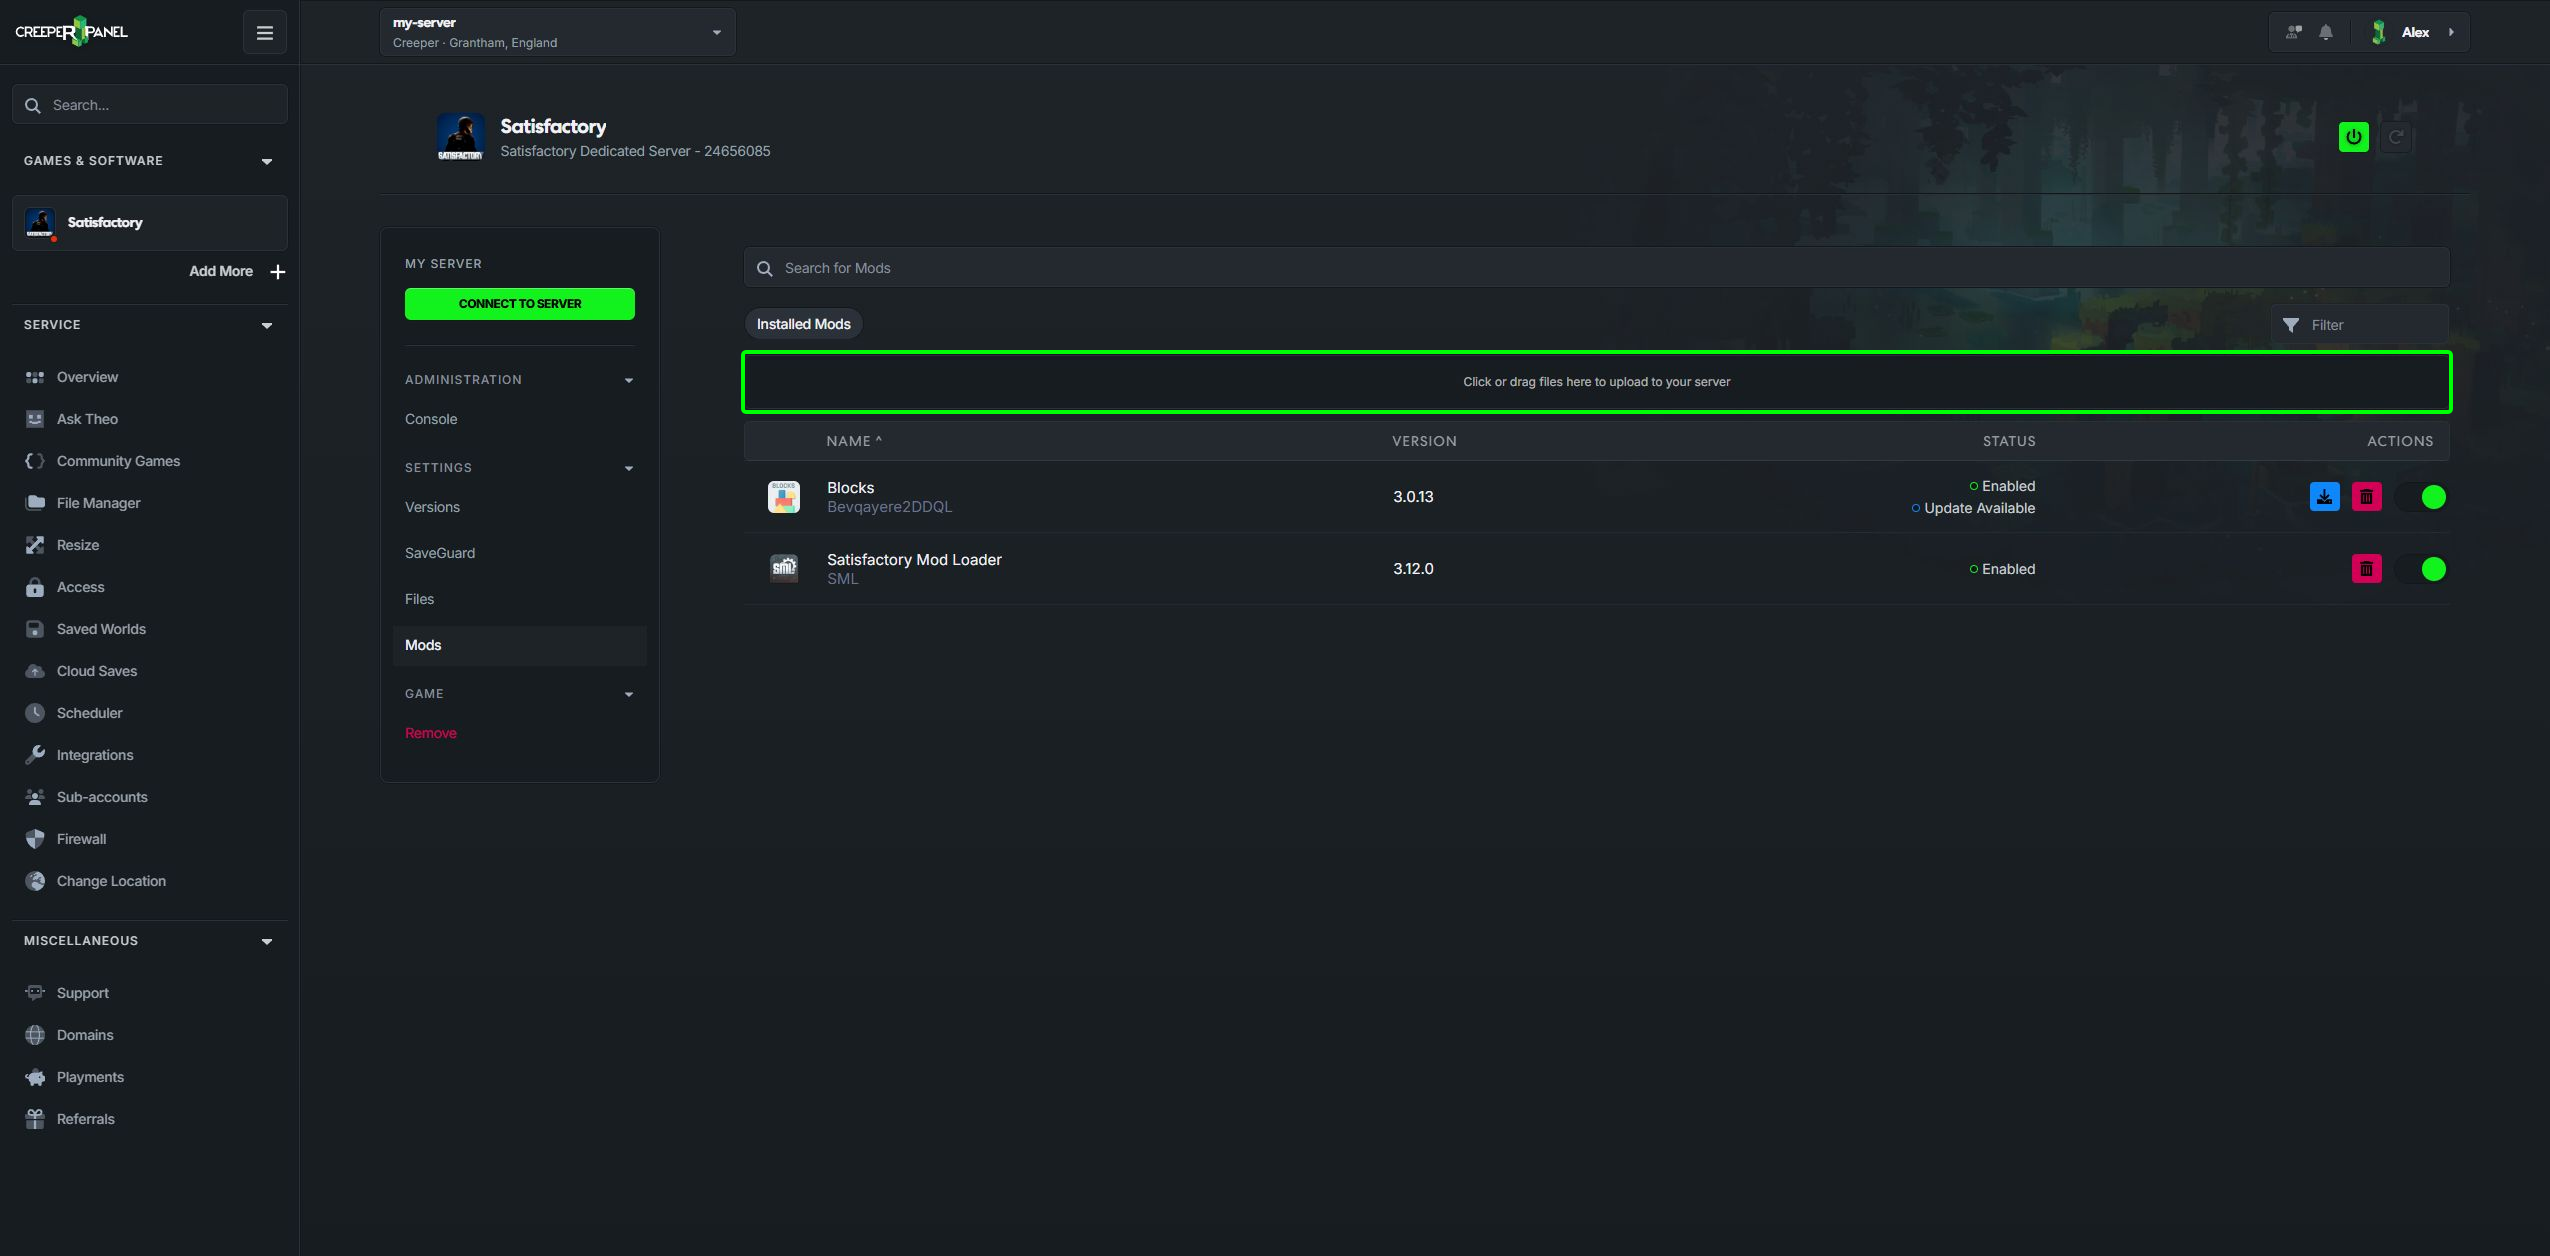This screenshot has width=2550, height=1256.
Task: Open the Console menu item
Action: 431,419
